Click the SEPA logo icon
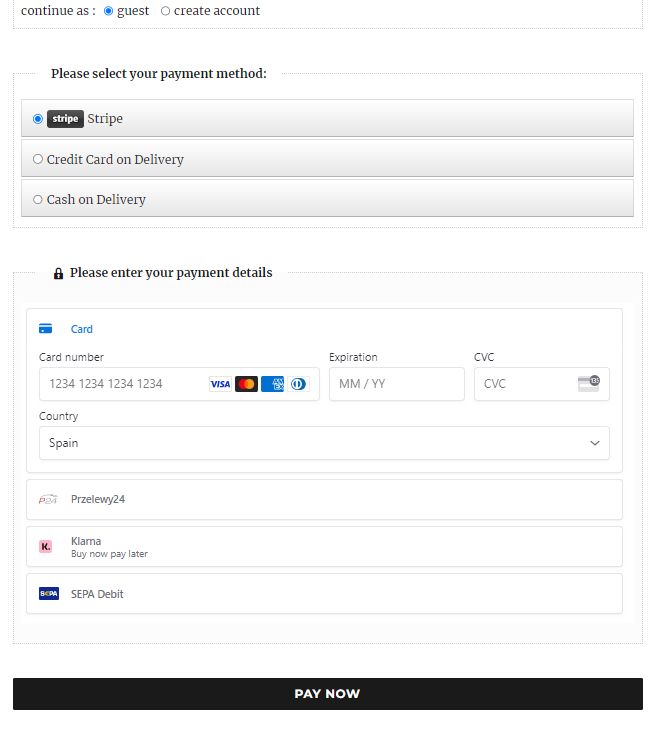This screenshot has height=733, width=666. [x=49, y=594]
